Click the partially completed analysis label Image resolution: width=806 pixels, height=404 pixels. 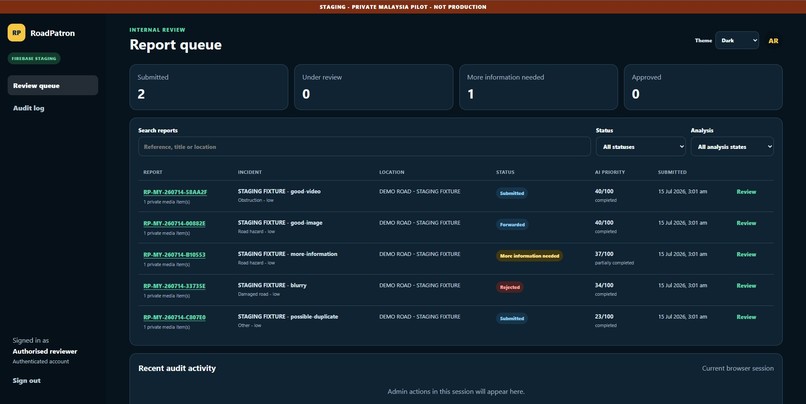click(614, 263)
